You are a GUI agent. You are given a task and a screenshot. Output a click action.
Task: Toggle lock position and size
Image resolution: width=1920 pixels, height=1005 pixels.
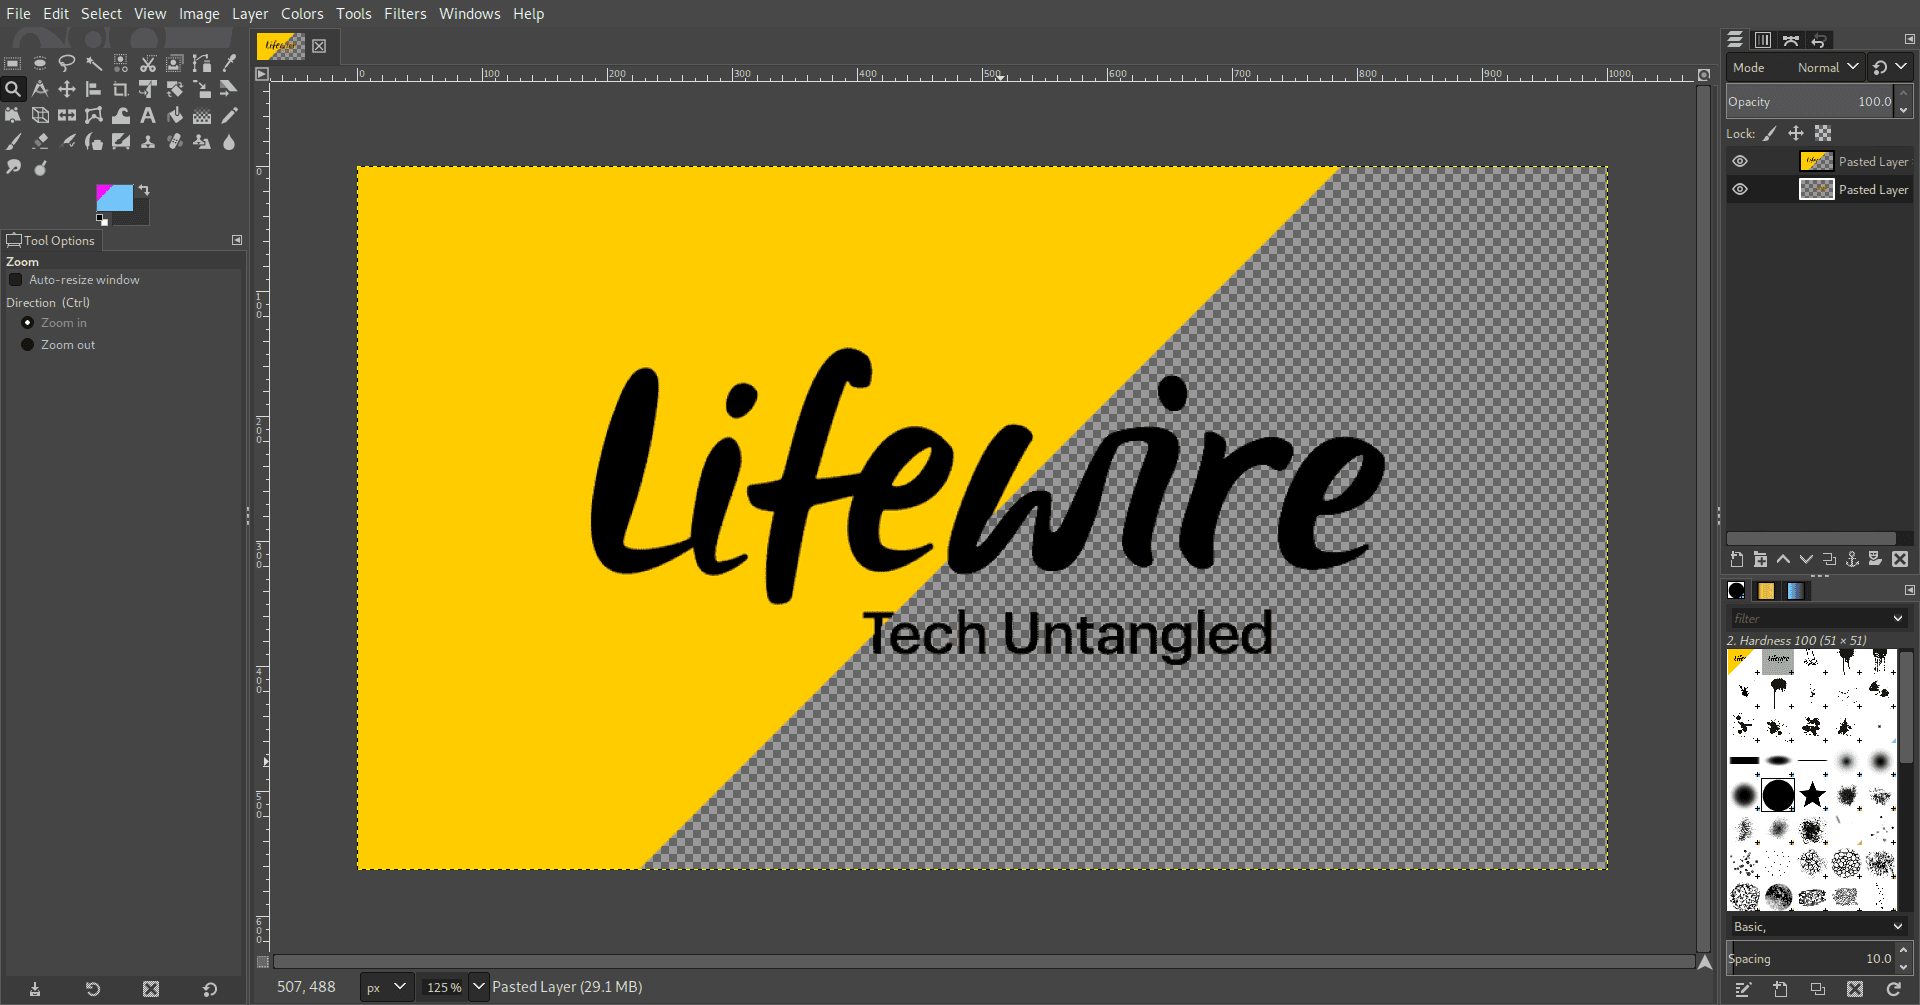click(1796, 133)
